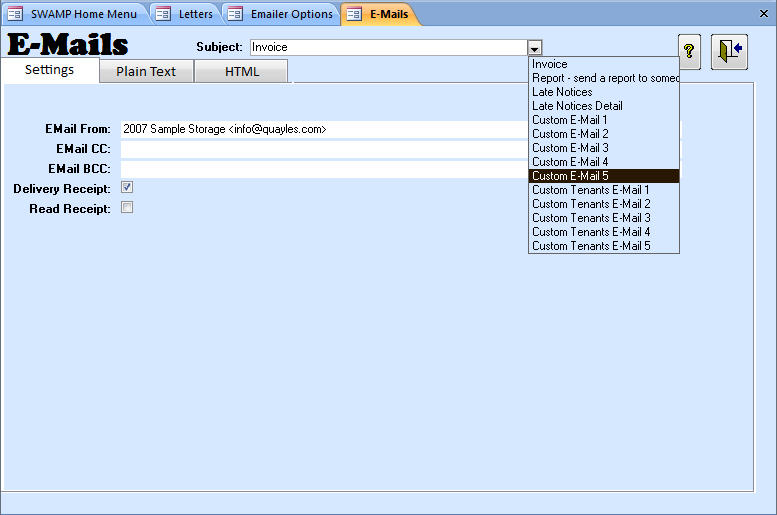Click into the Subject text field

pyautogui.click(x=389, y=48)
